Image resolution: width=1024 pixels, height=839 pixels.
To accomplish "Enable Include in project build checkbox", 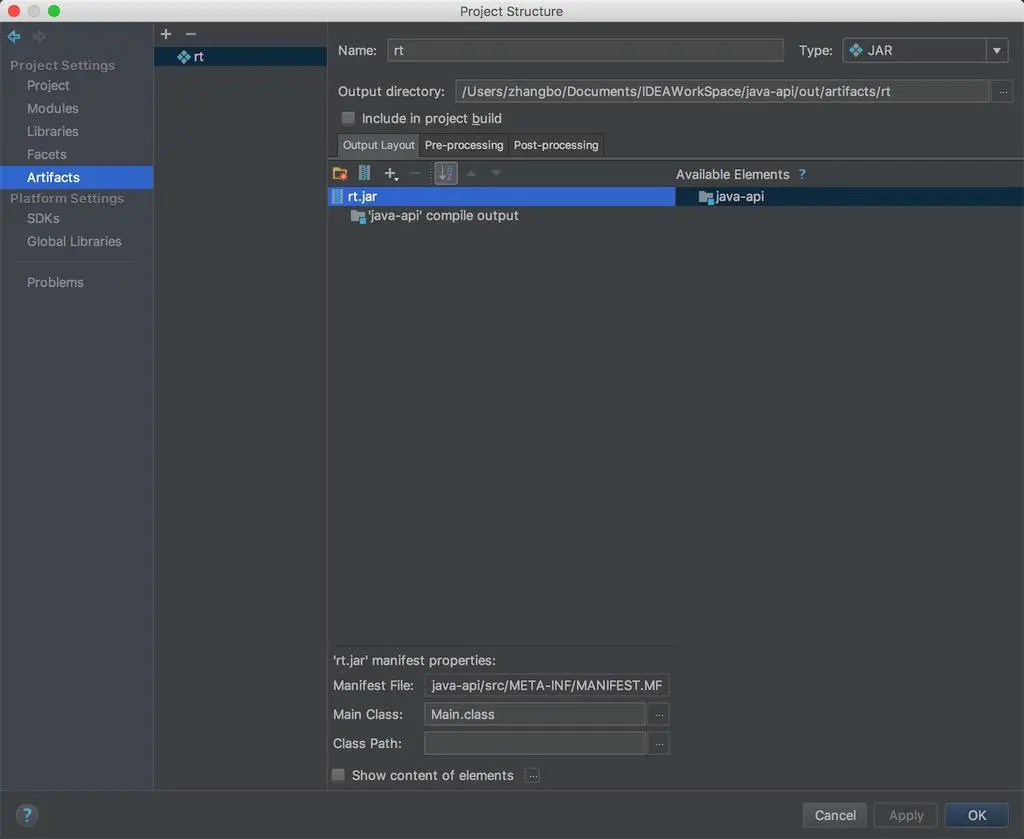I will click(348, 118).
